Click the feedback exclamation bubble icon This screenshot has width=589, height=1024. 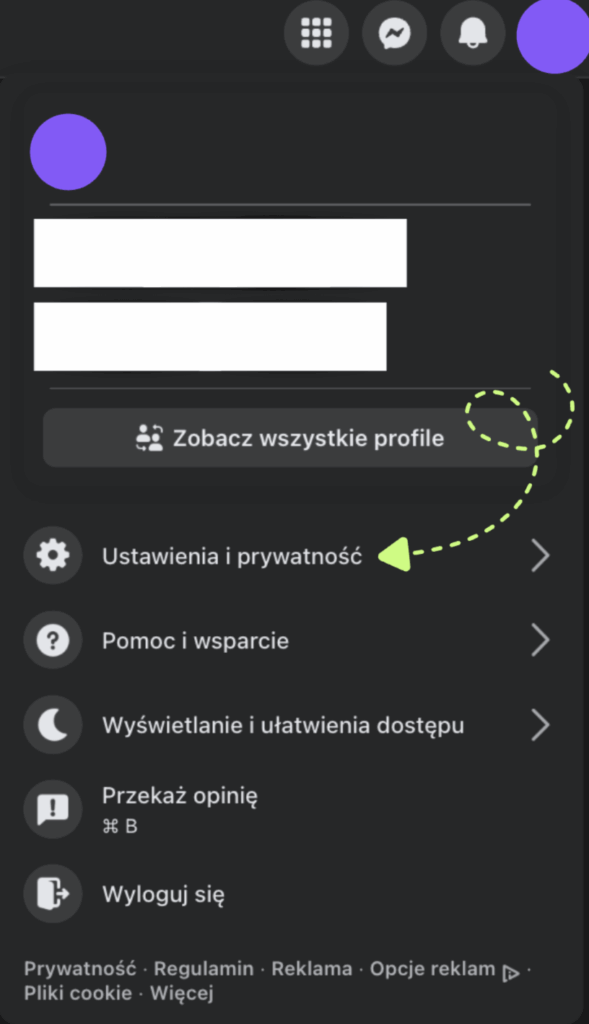point(53,809)
